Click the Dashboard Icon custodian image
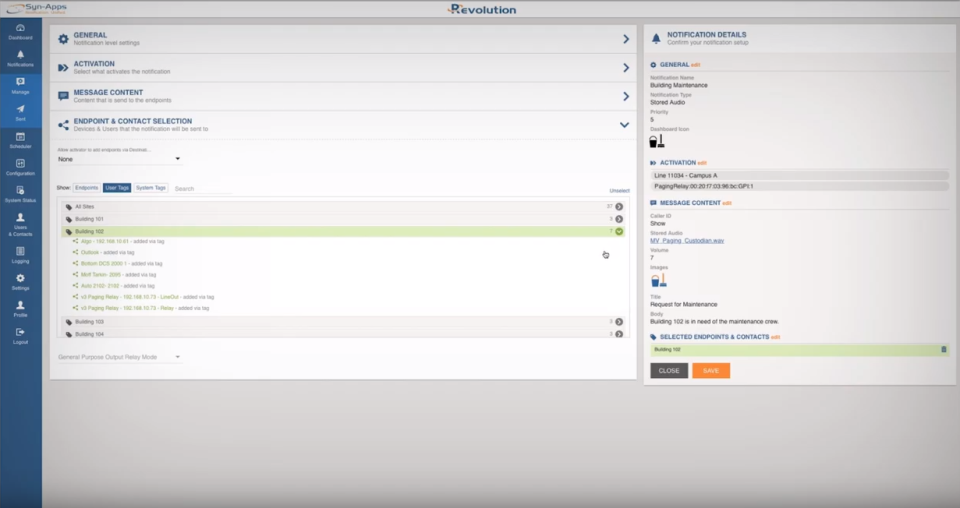The image size is (960, 508). click(656, 141)
